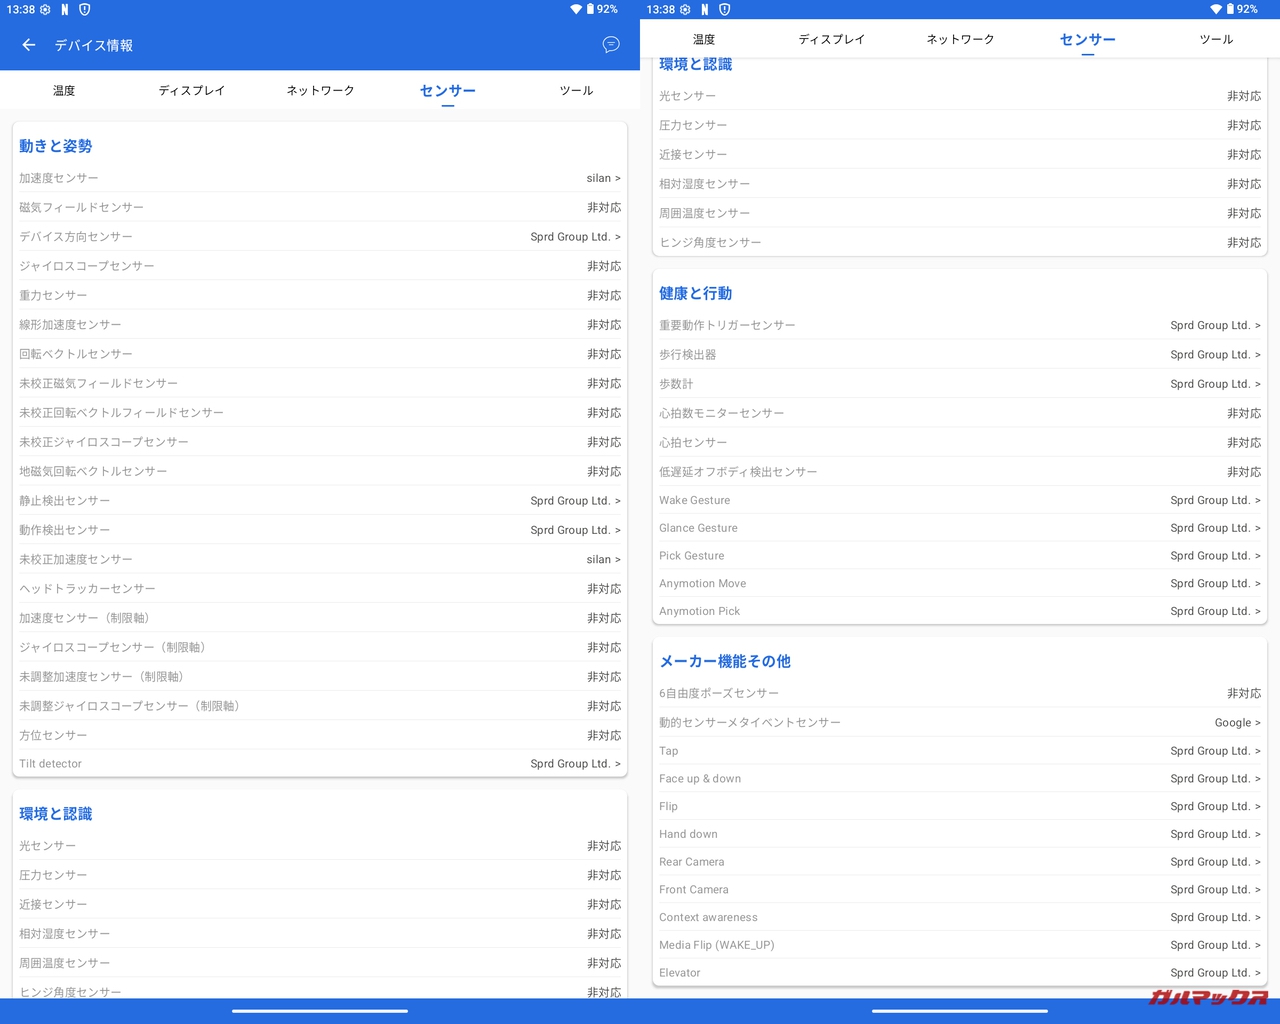Select 重力センサー row
This screenshot has width=1280, height=1024.
click(320, 295)
